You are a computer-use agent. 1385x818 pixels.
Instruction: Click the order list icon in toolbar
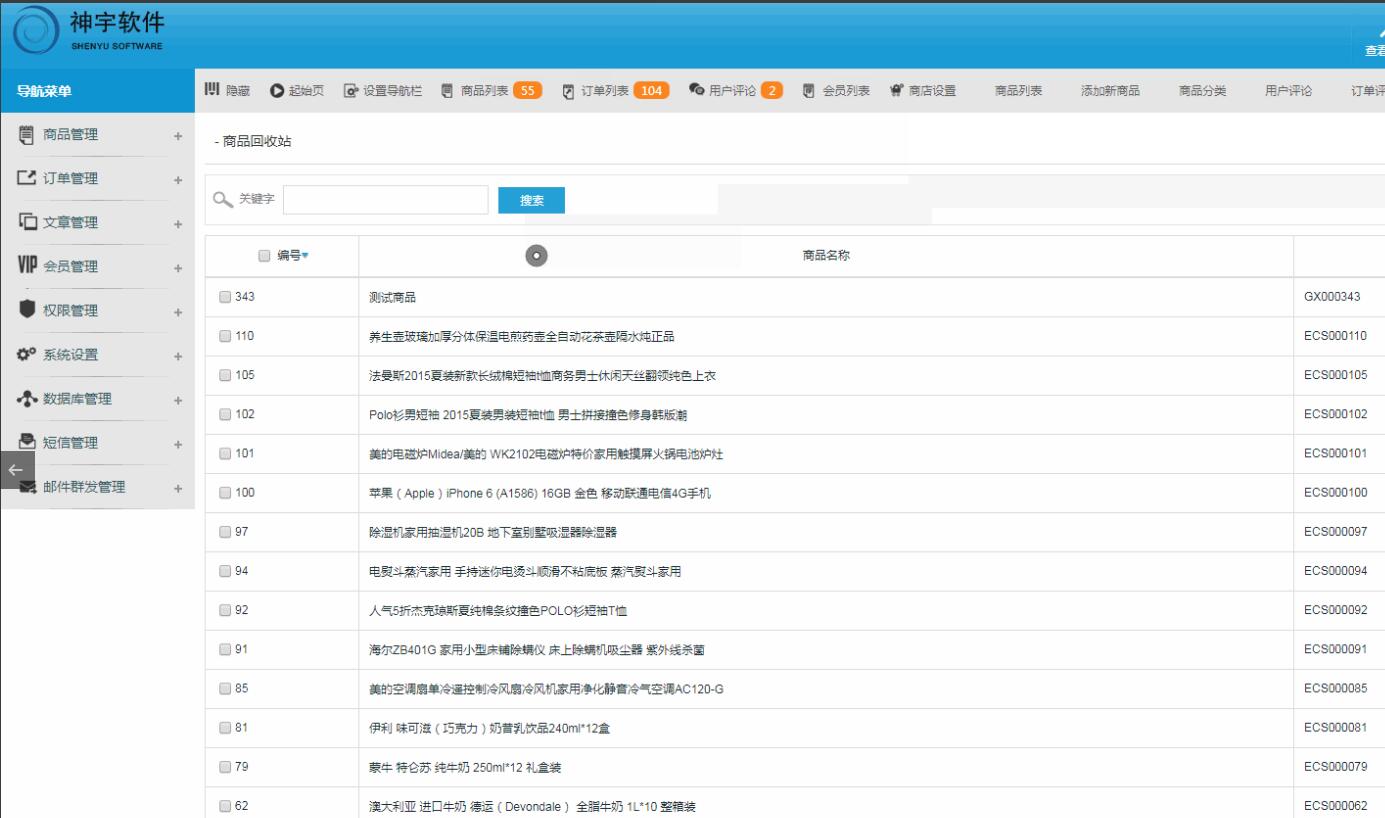568,91
